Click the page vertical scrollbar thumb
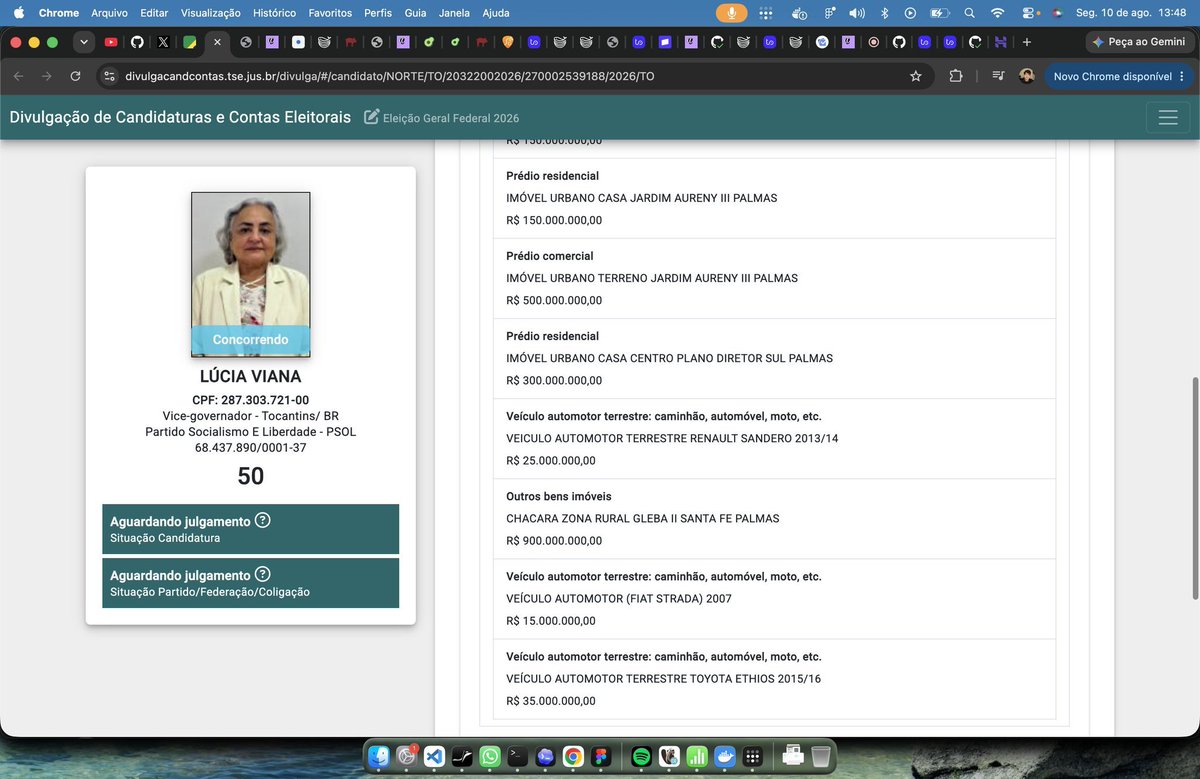 [1194, 488]
